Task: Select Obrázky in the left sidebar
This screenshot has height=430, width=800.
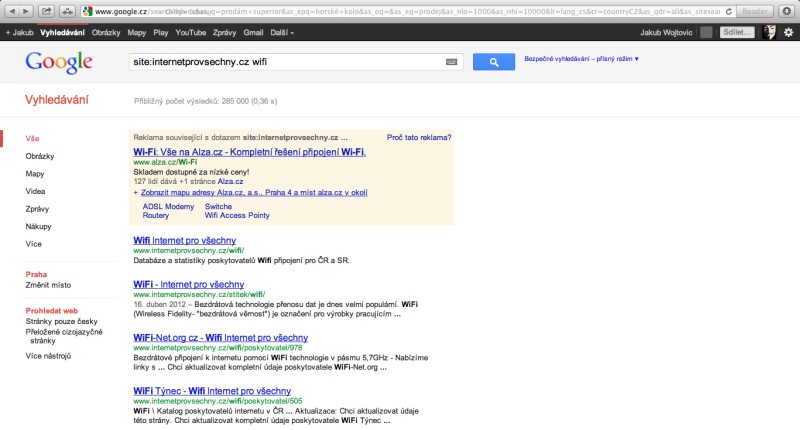Action: pyautogui.click(x=40, y=156)
